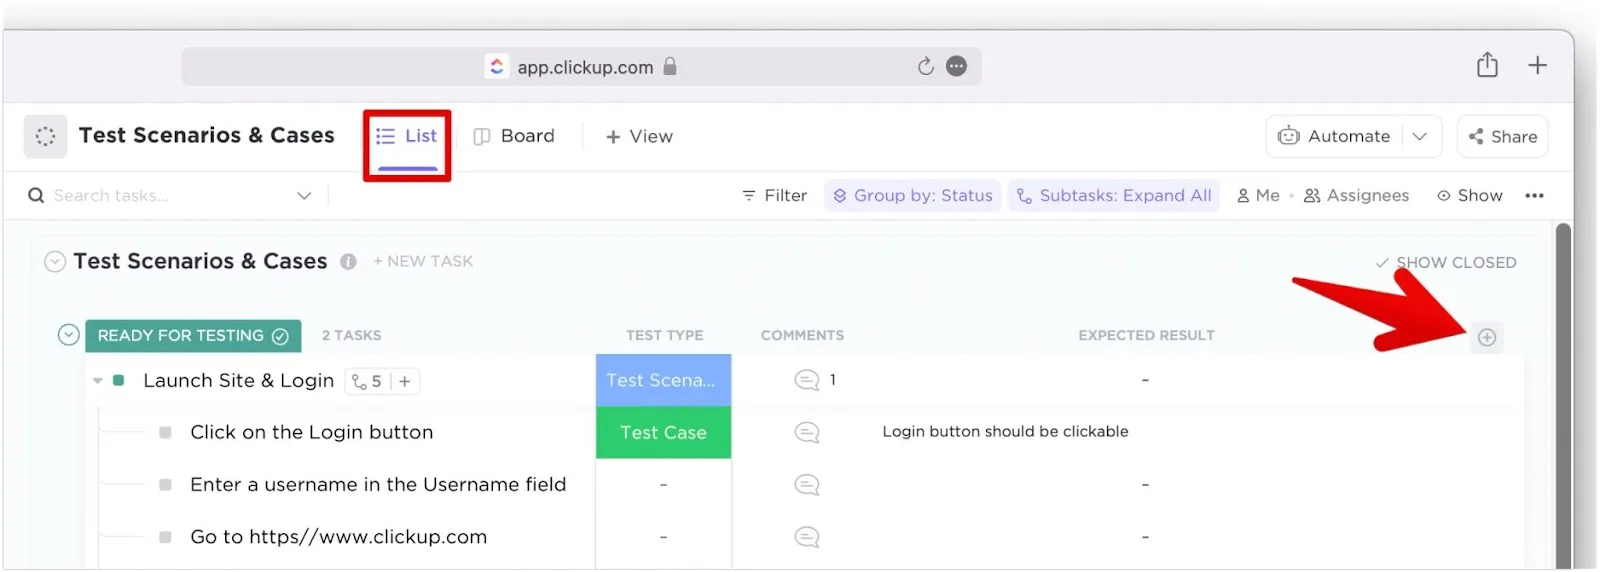Click the info icon beside list title
The width and height of the screenshot is (1600, 572).
tap(348, 262)
